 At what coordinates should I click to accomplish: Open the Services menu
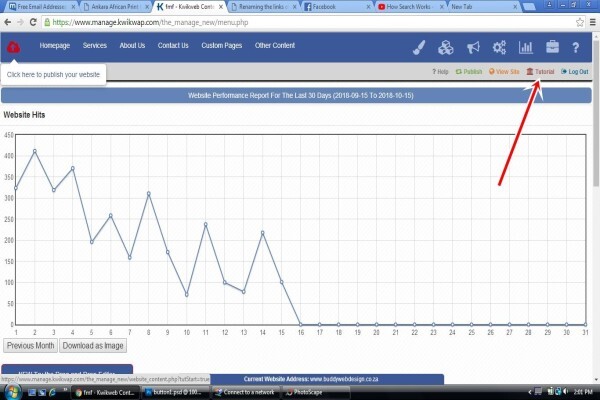(x=95, y=46)
